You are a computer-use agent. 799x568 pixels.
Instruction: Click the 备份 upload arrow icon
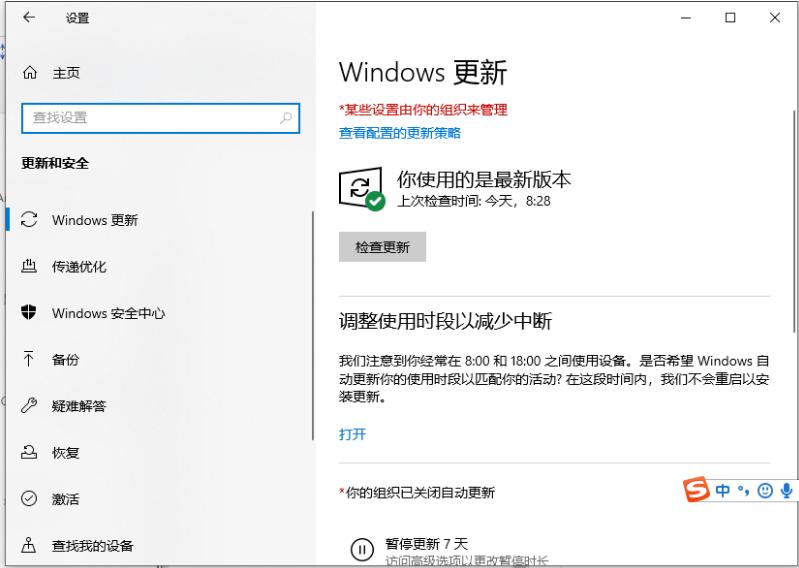(29, 359)
